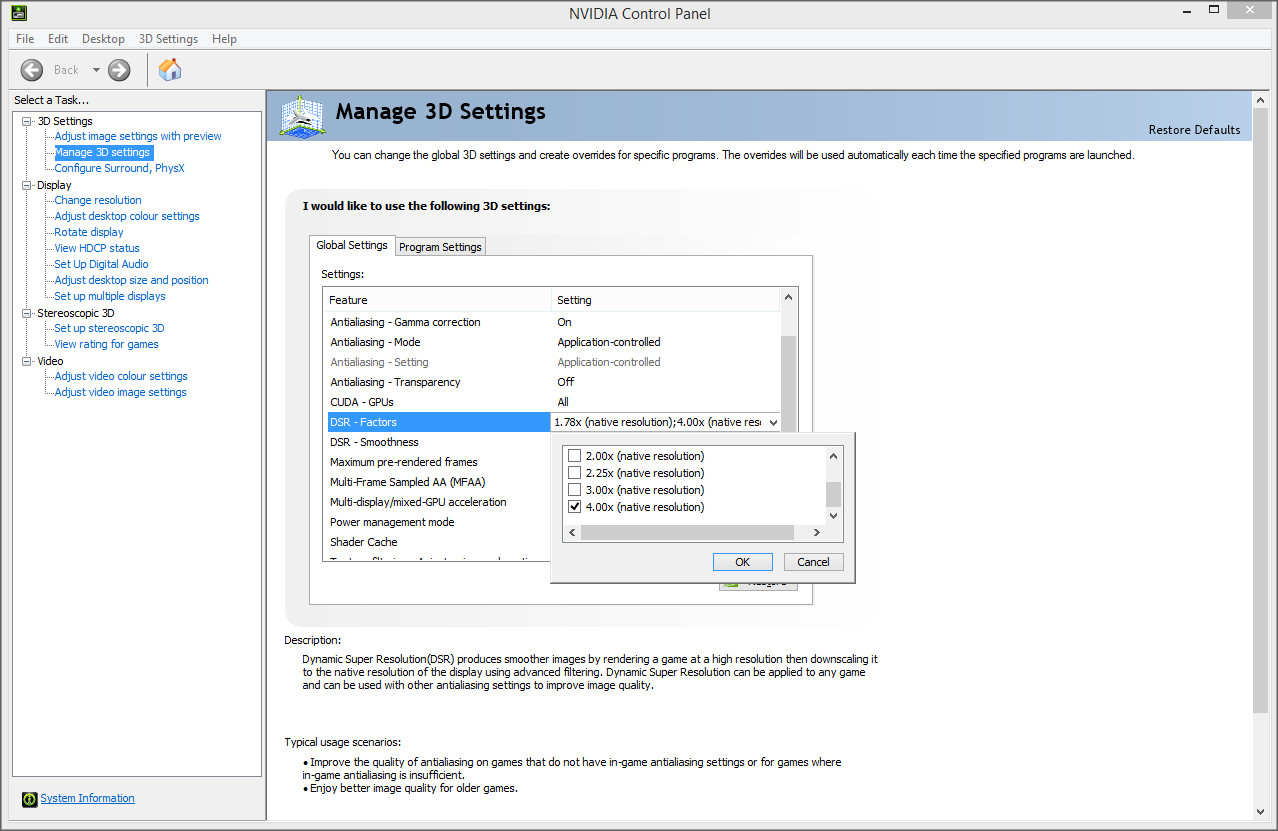Select the Global Settings tab
Screen dimensions: 1278x831
(352, 245)
